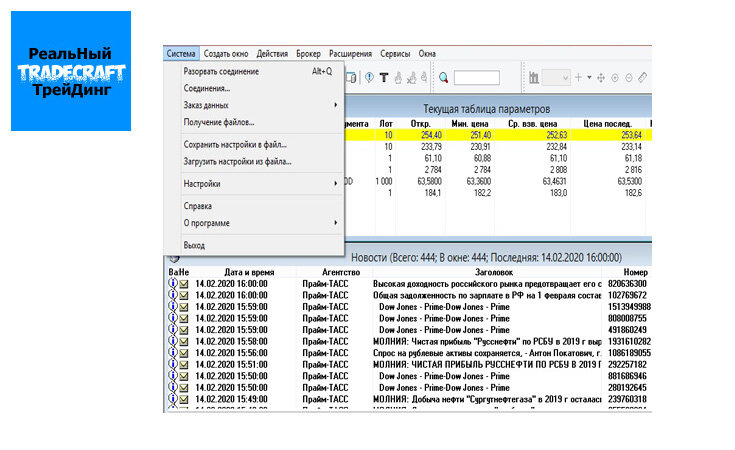Select highlighted cell with price 253,64
The height and width of the screenshot is (450, 735).
608,135
